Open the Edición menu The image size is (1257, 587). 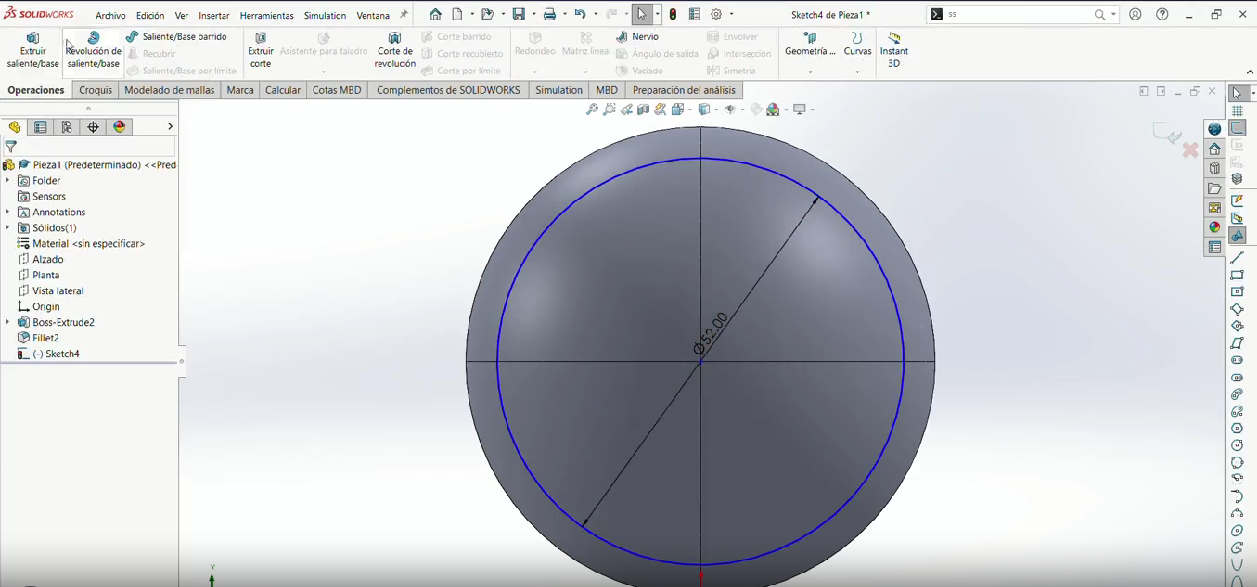(x=150, y=16)
